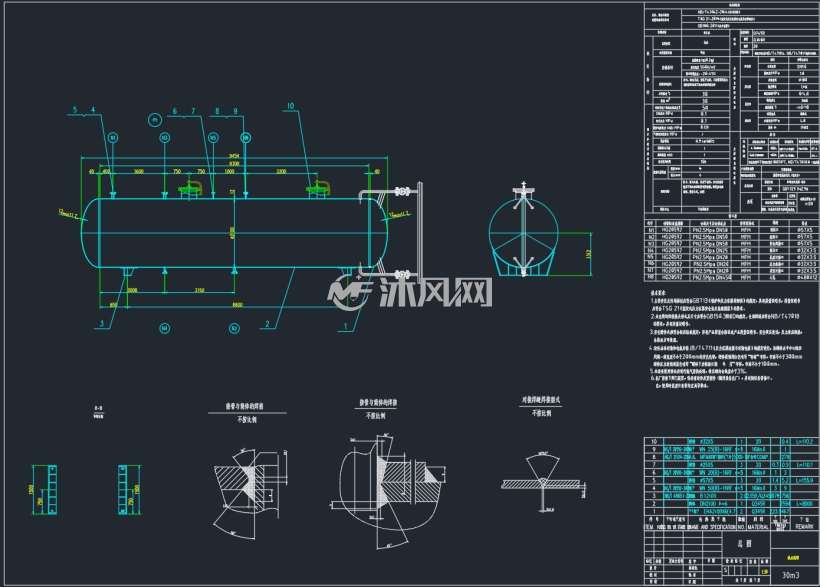Viewport: 820px width, 587px height.
Task: Select part callout number 1 below the tank
Action: click(x=345, y=326)
